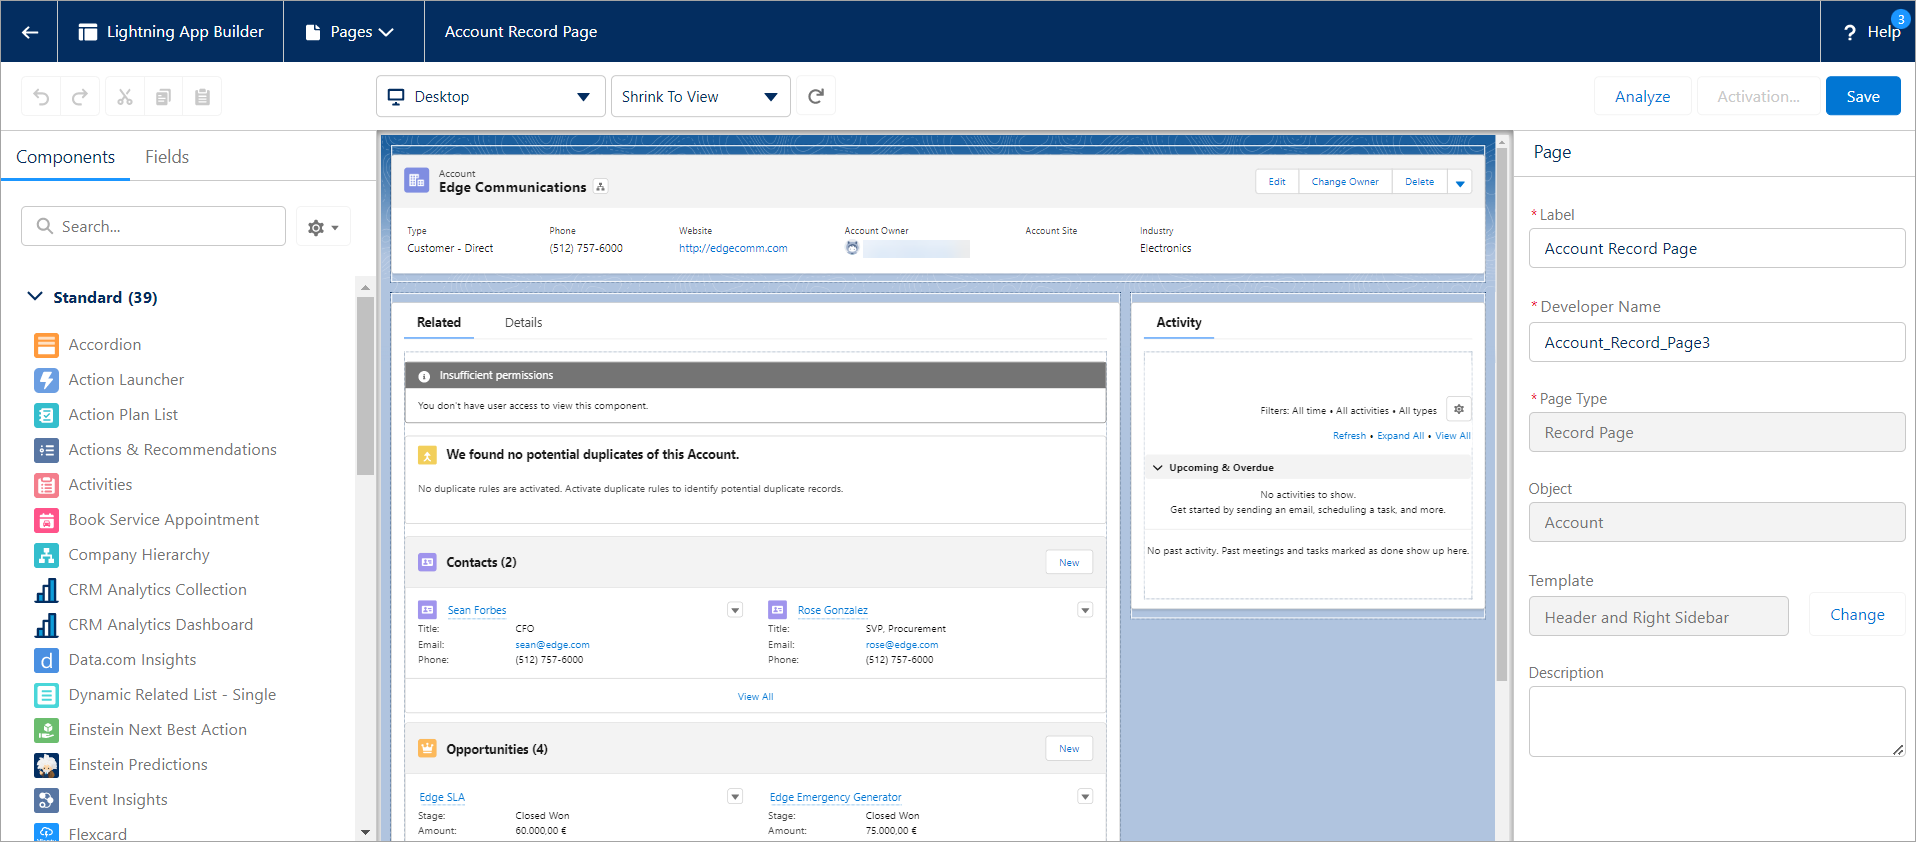
Task: Click the Refresh canvas icon
Action: 816,96
